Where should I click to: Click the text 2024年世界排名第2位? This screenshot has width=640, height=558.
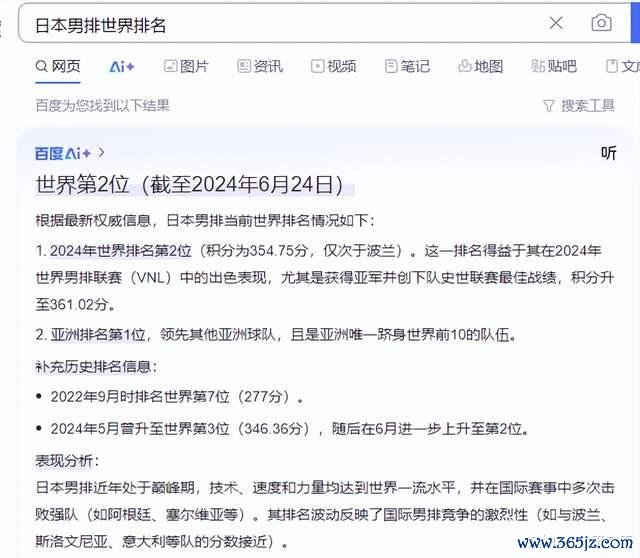point(121,251)
